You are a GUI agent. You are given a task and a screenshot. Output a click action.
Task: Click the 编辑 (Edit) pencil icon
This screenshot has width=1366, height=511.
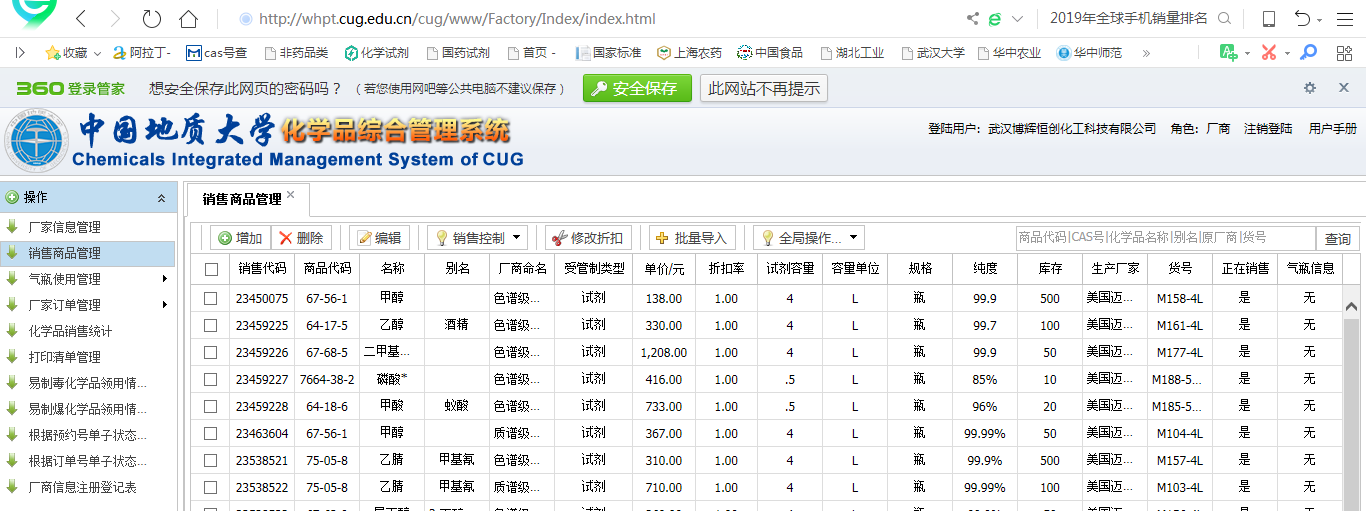(363, 238)
